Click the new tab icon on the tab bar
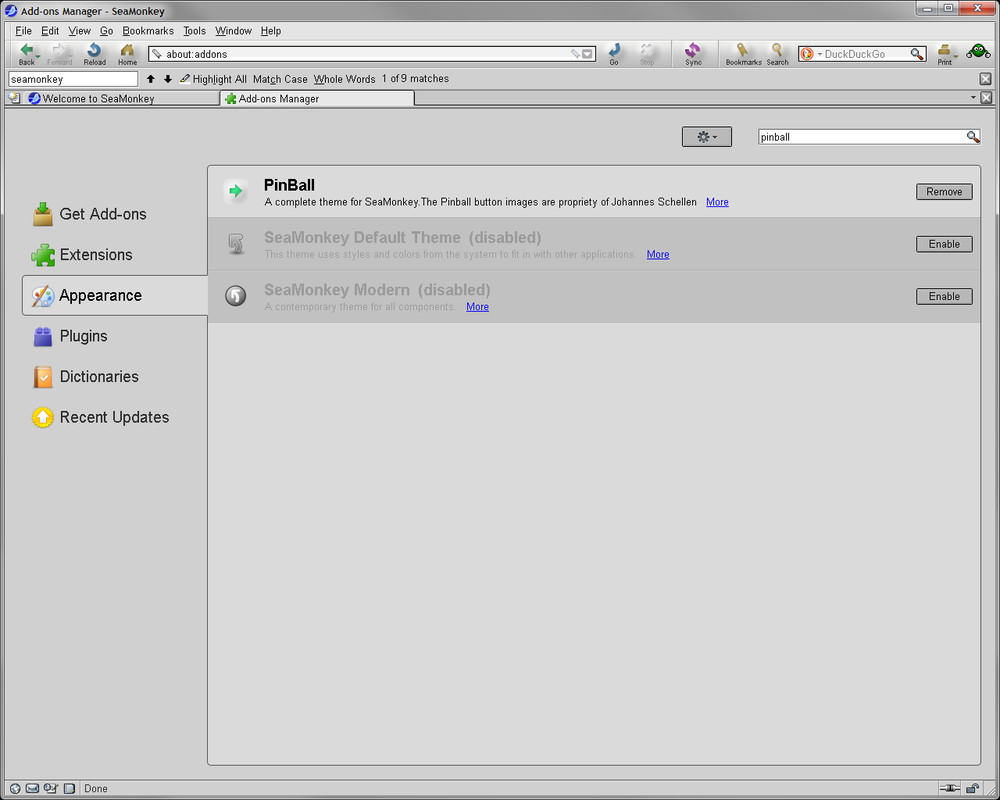1000x800 pixels. (14, 98)
